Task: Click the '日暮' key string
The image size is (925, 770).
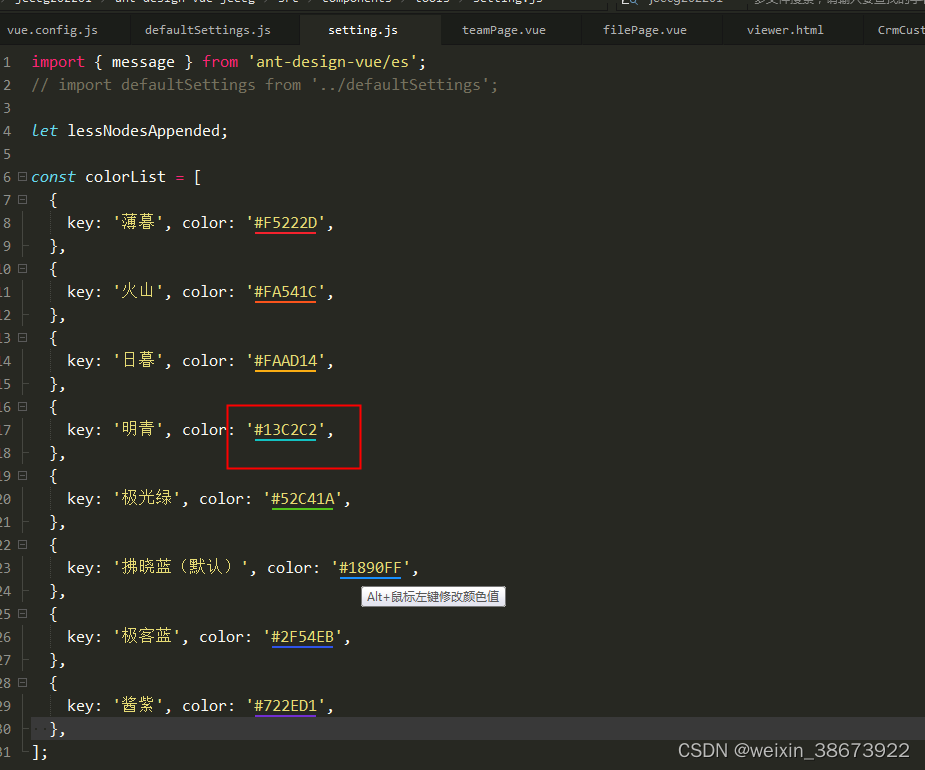Action: 138,361
